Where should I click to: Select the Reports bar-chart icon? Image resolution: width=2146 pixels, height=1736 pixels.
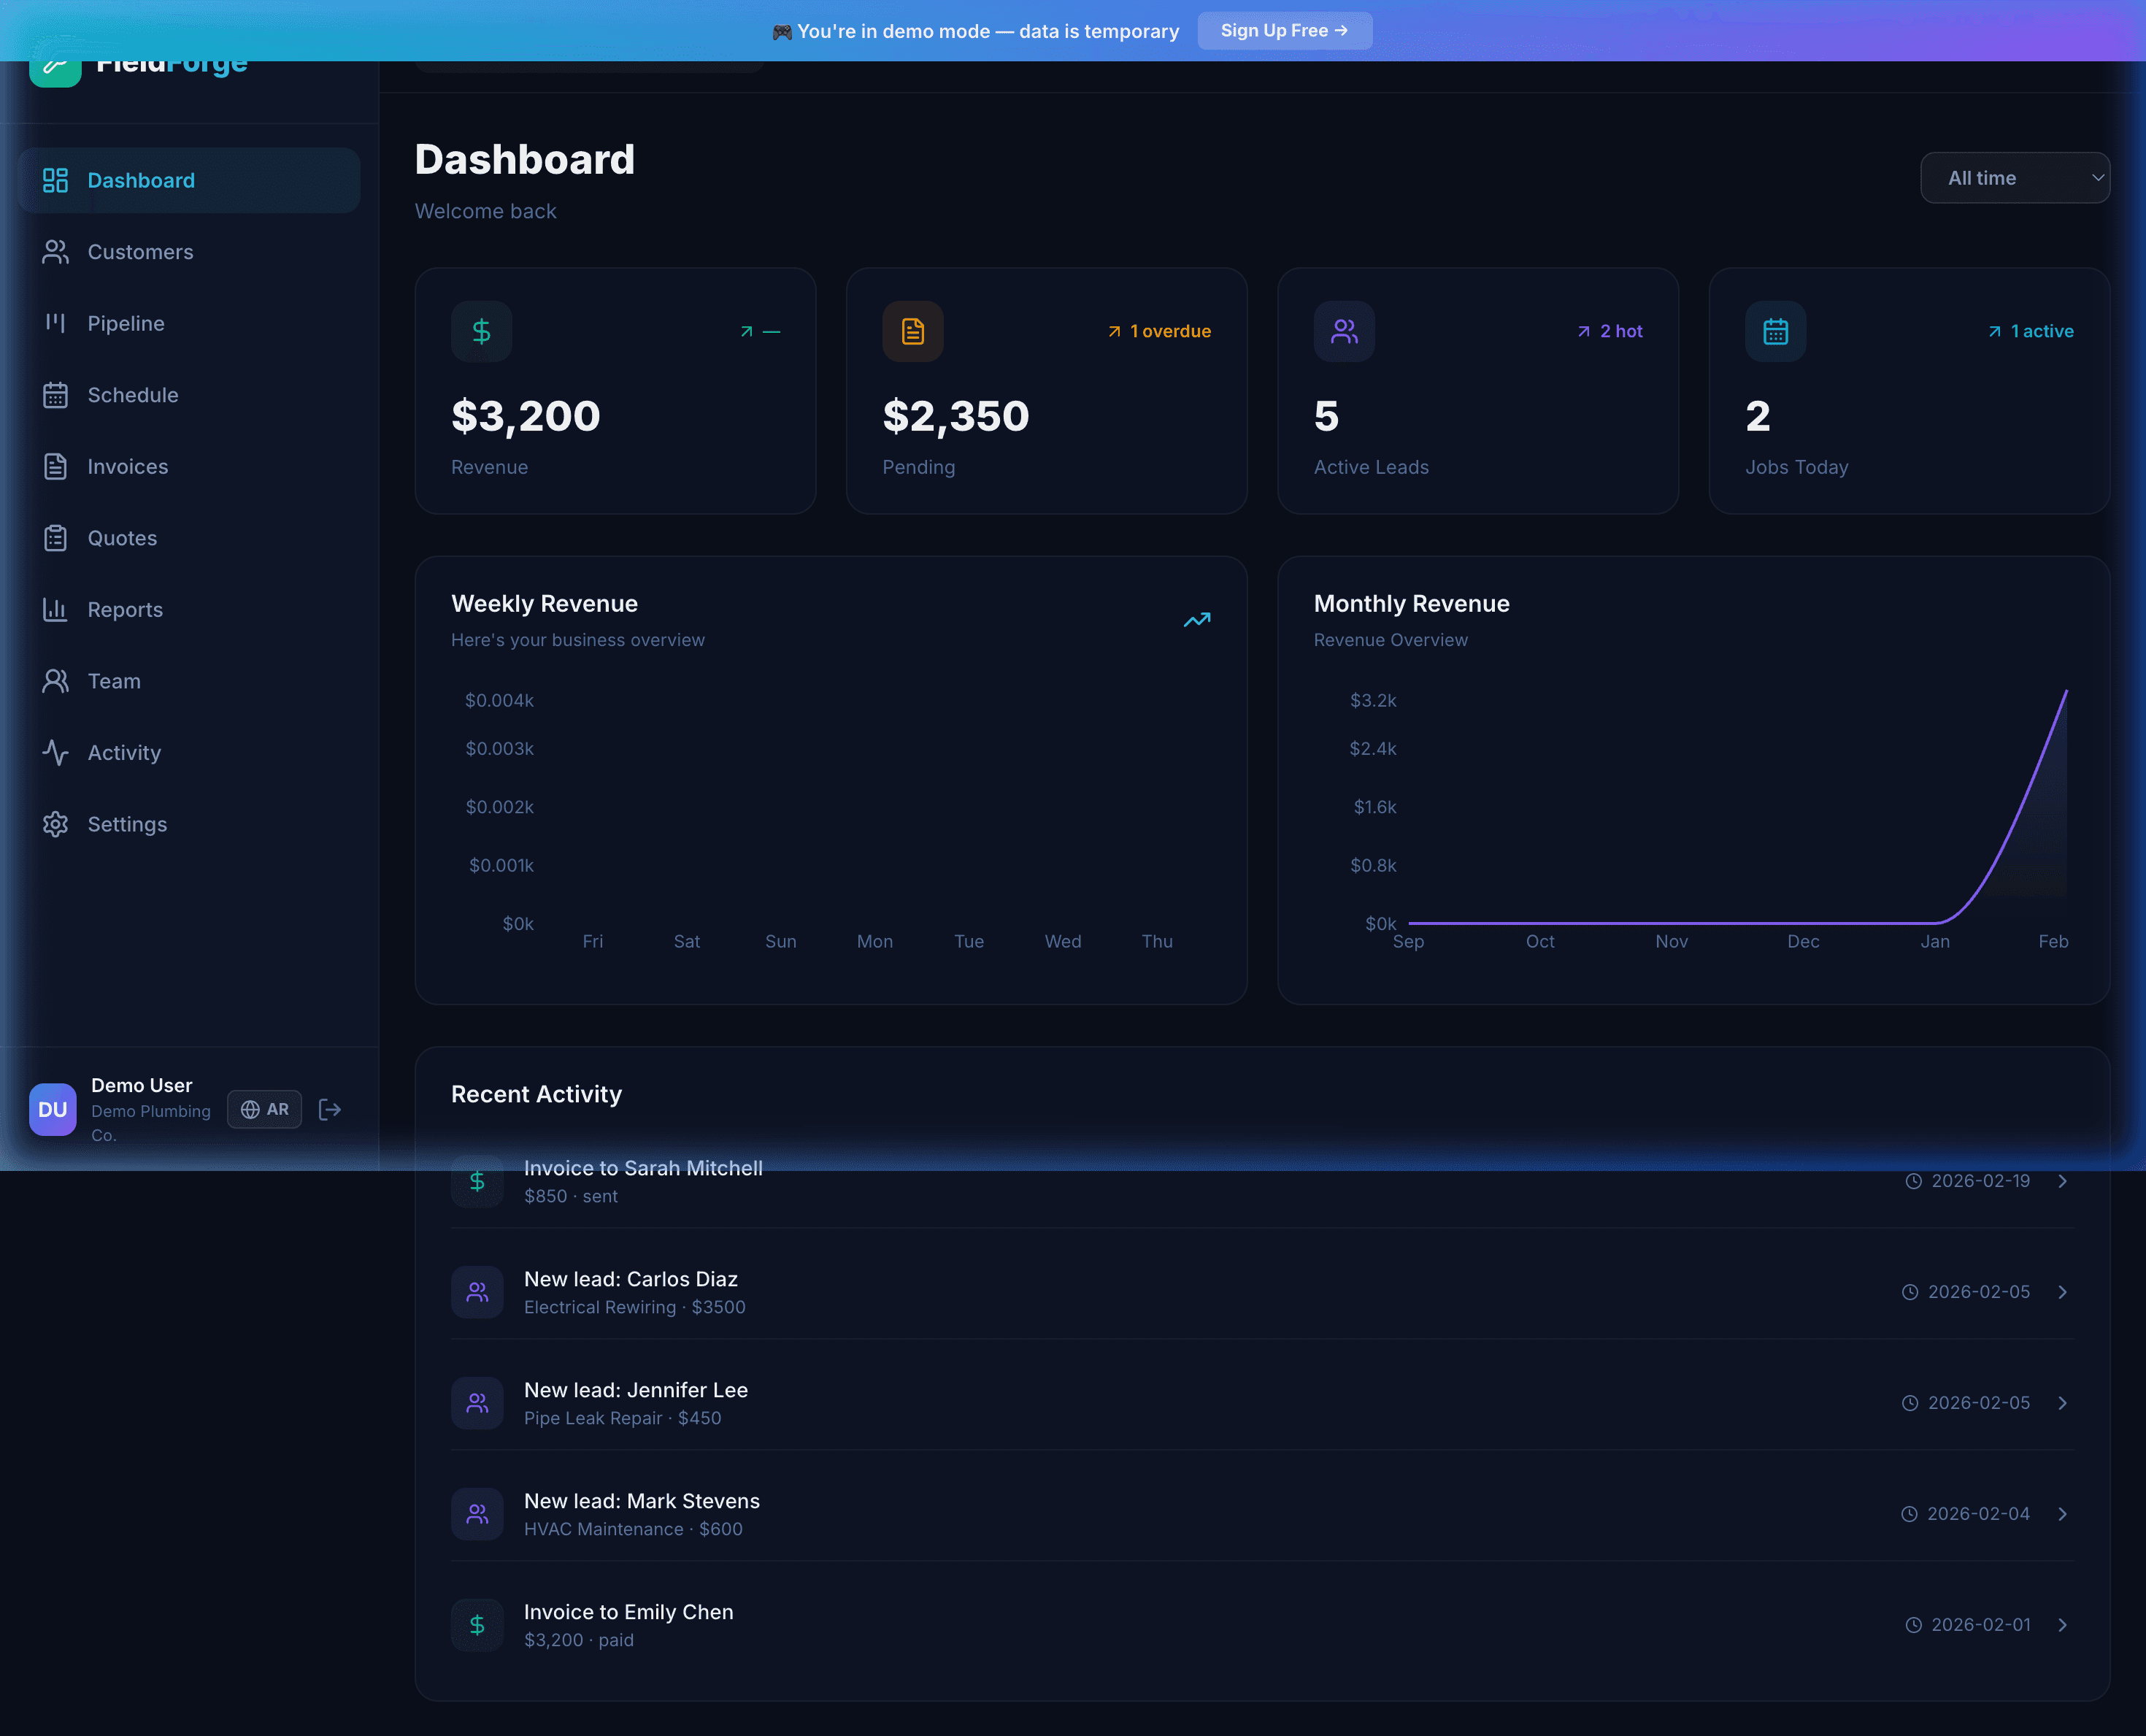tap(56, 609)
